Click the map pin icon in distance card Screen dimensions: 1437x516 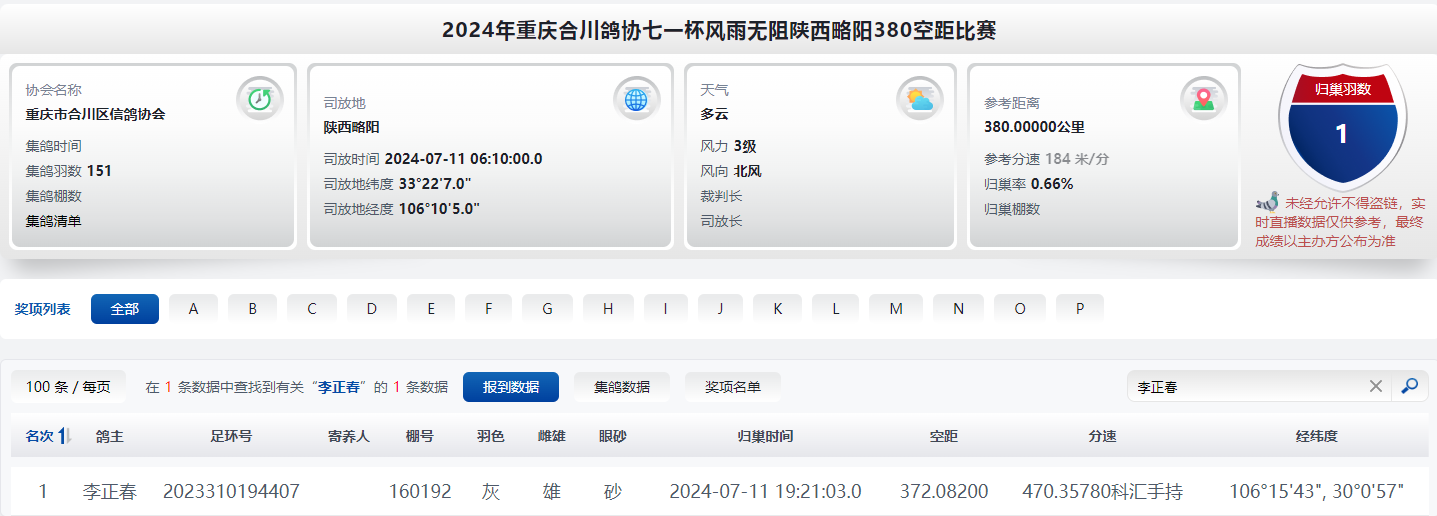click(x=1203, y=99)
